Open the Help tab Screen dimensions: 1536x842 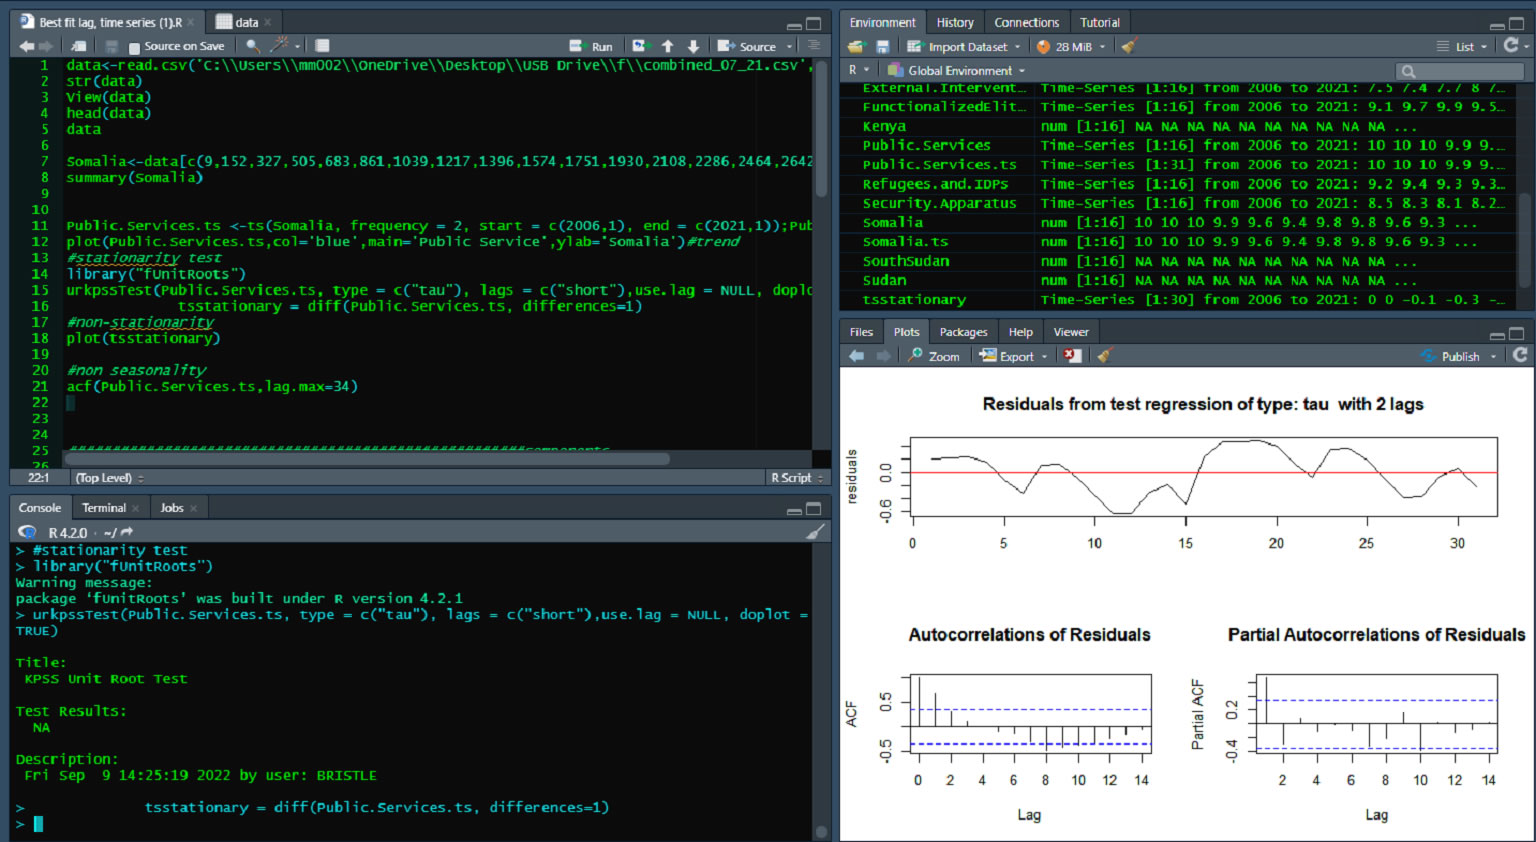pyautogui.click(x=1021, y=332)
